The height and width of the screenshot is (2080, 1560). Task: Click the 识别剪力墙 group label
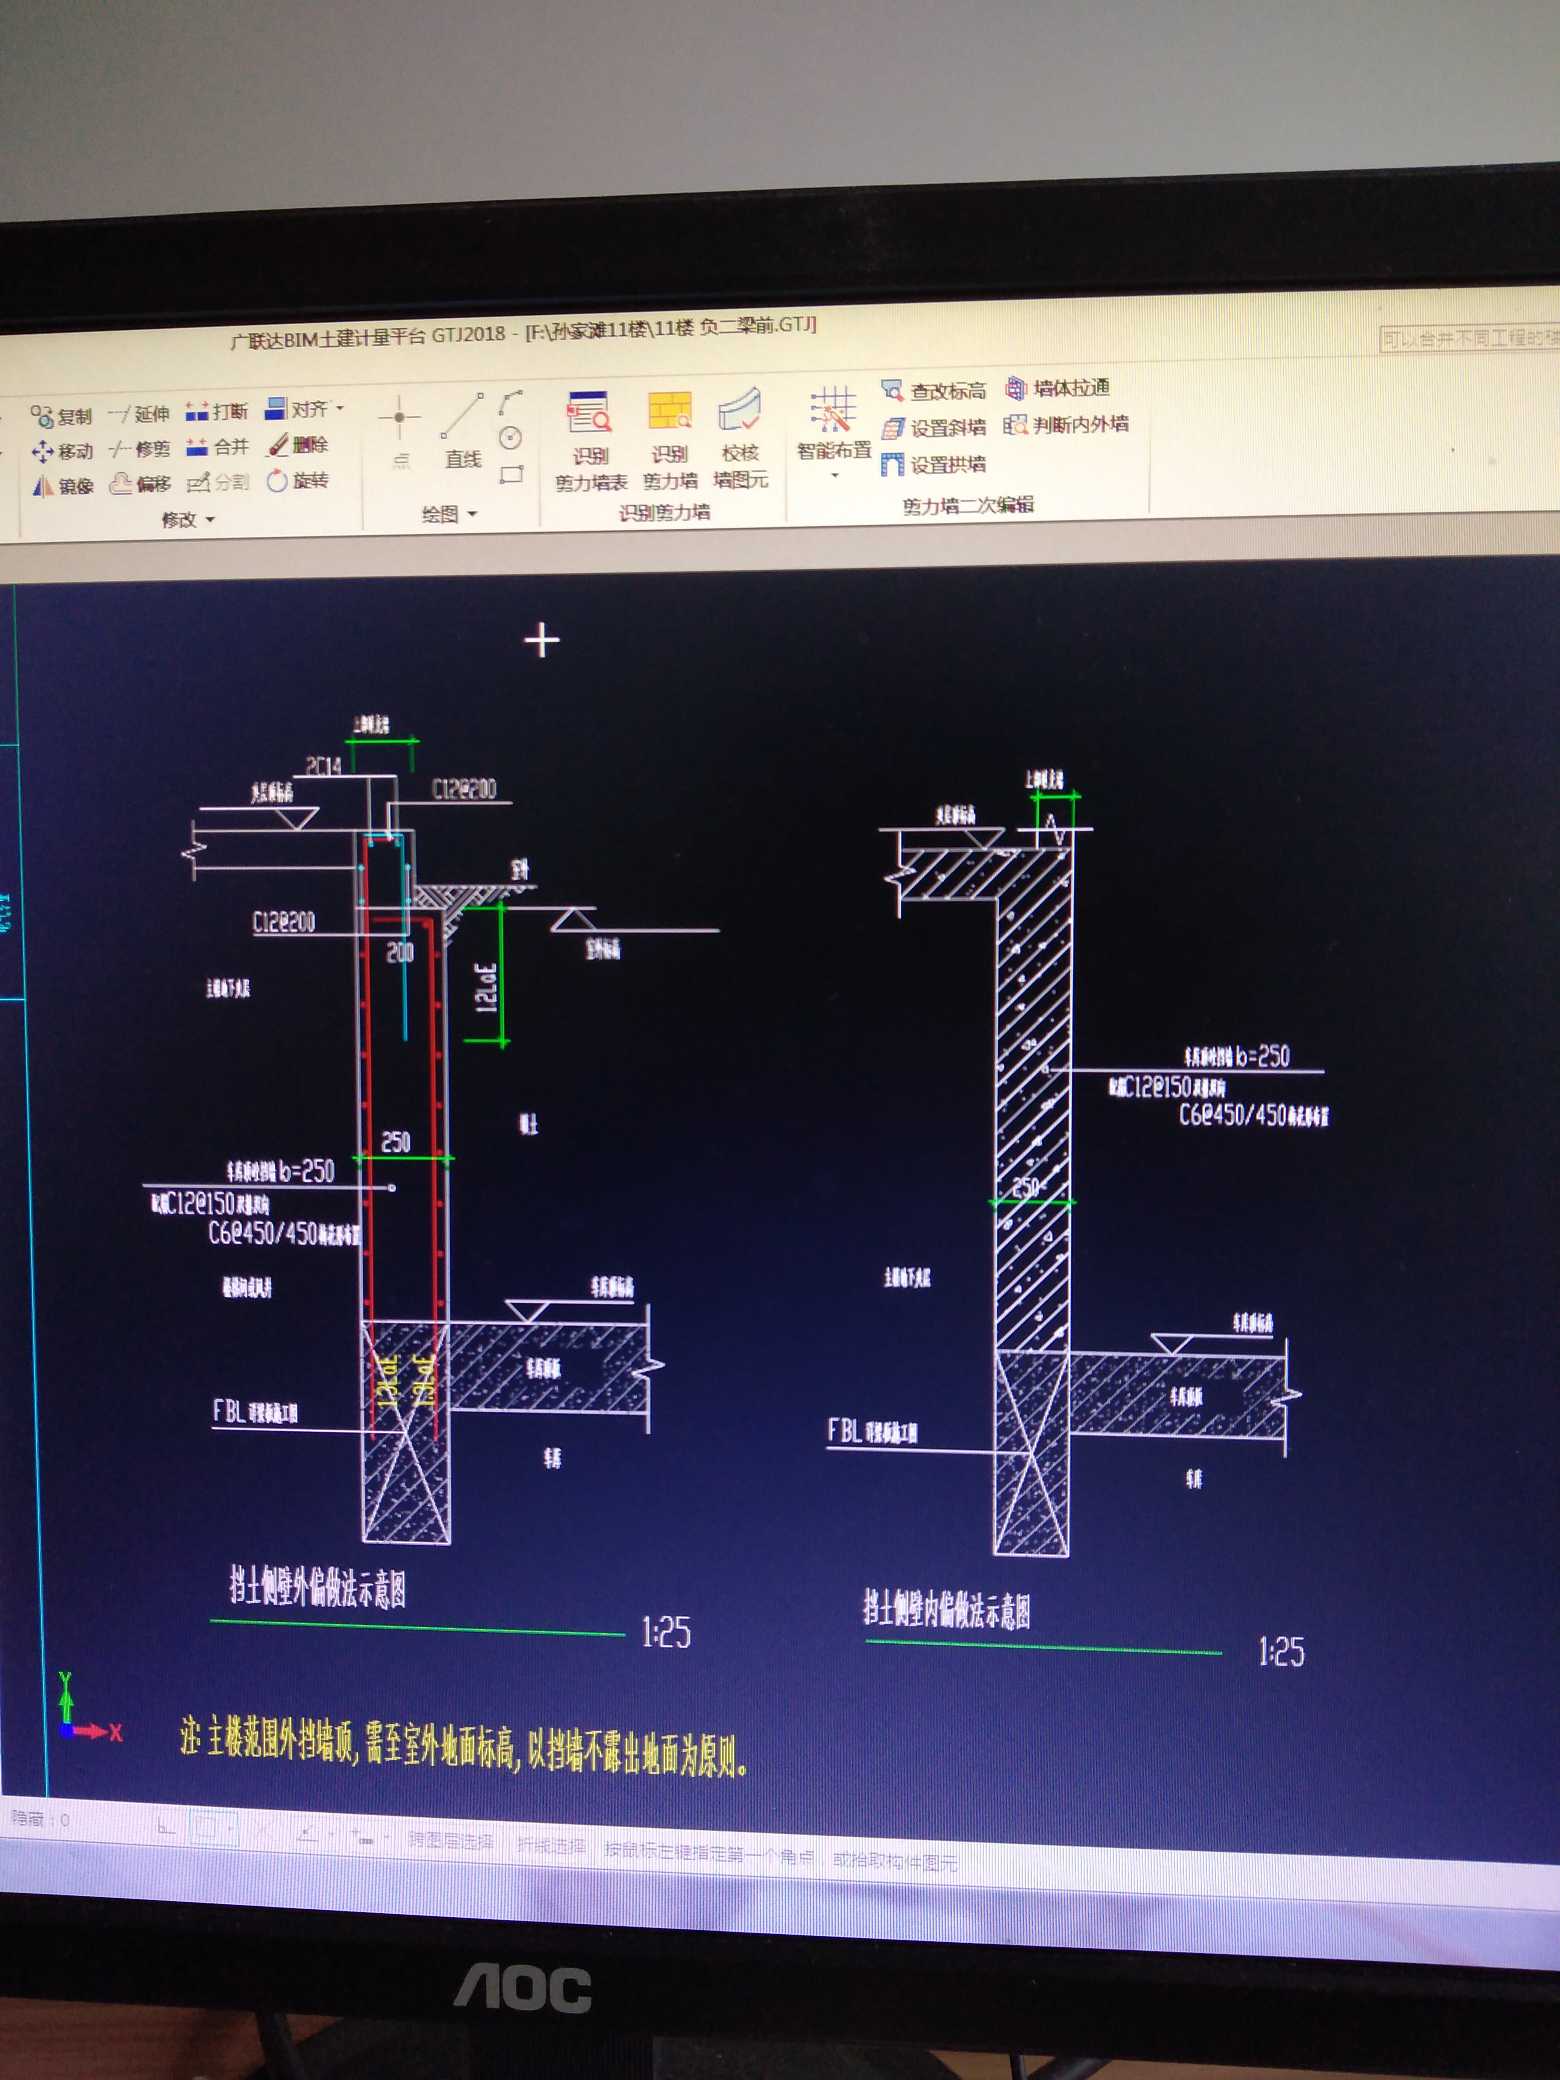[664, 513]
